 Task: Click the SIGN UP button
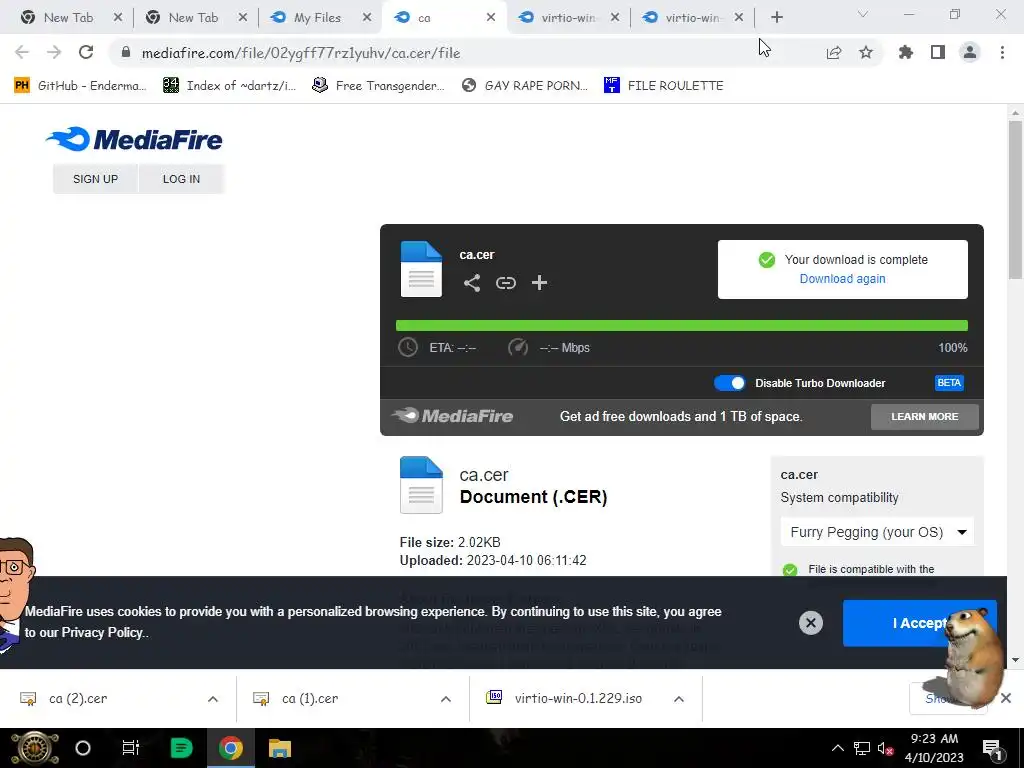point(95,179)
